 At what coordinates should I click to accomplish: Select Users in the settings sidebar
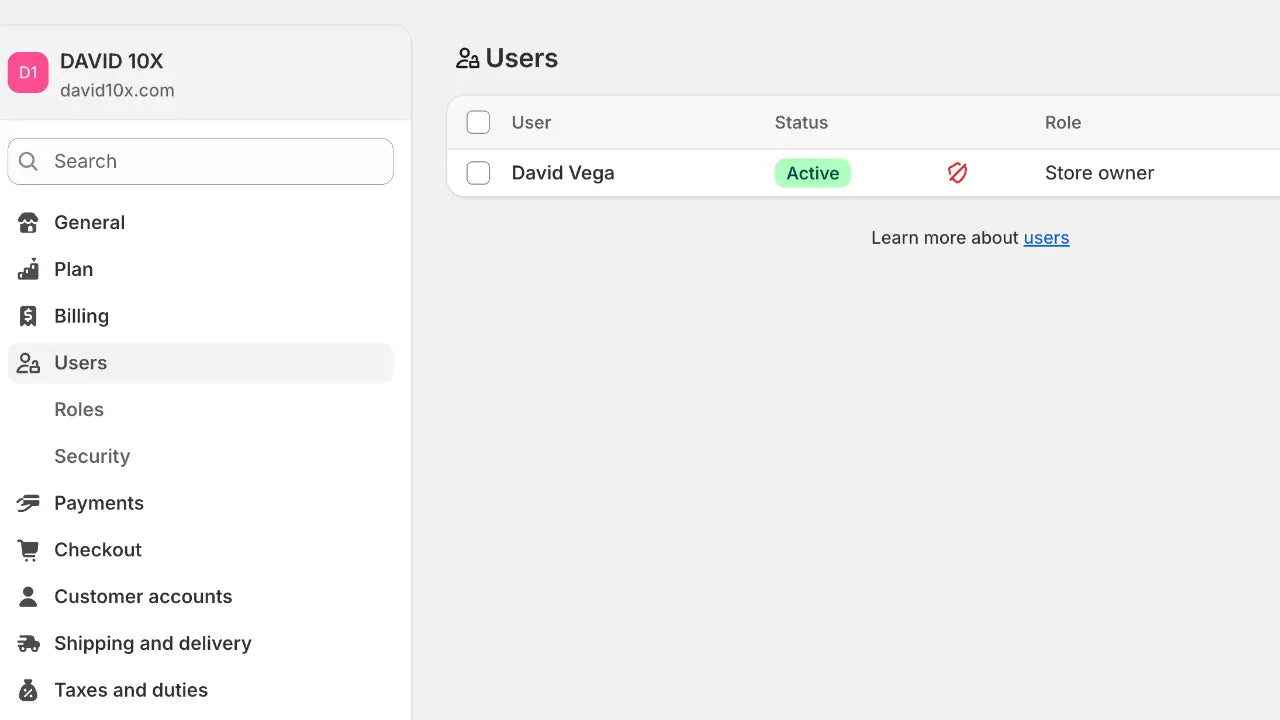[80, 363]
